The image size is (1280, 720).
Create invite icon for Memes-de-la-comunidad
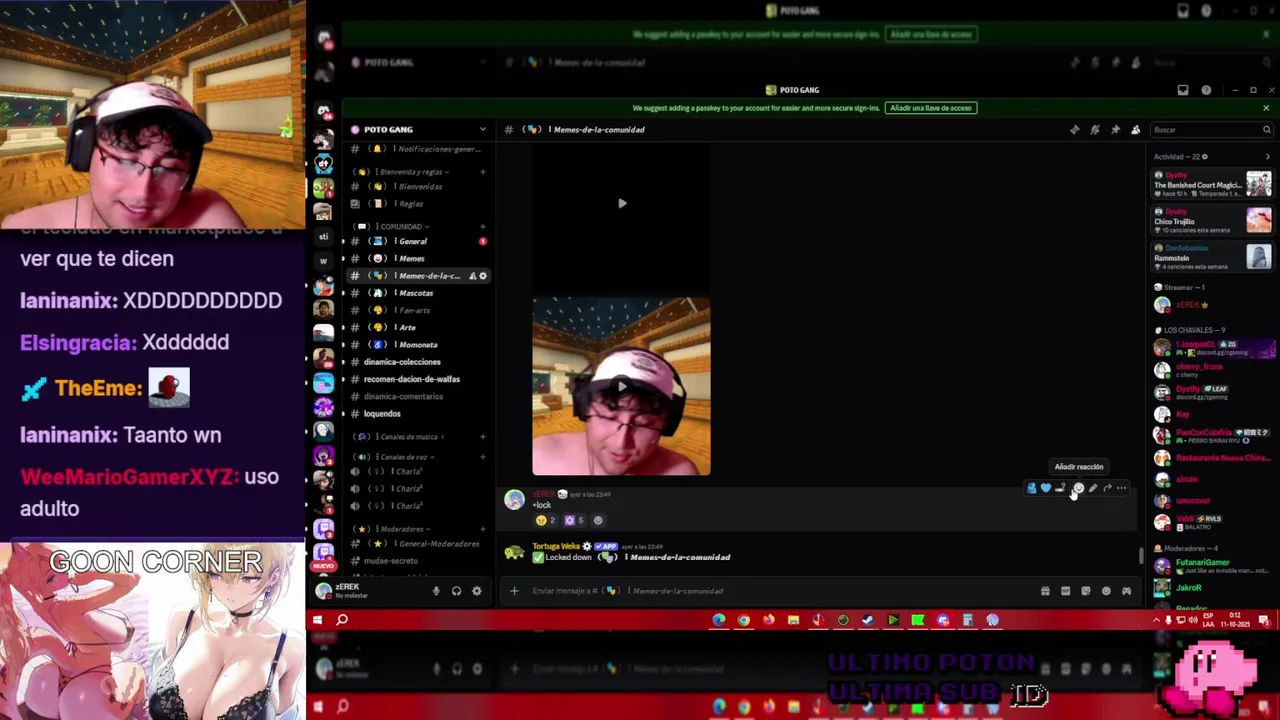coord(472,276)
